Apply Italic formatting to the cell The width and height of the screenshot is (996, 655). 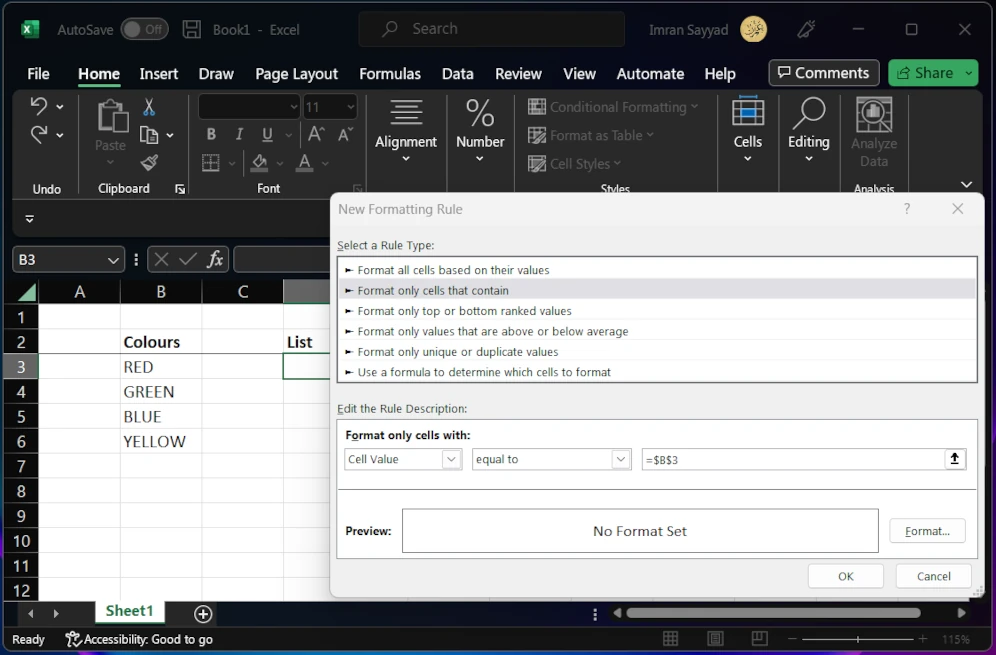click(x=239, y=135)
